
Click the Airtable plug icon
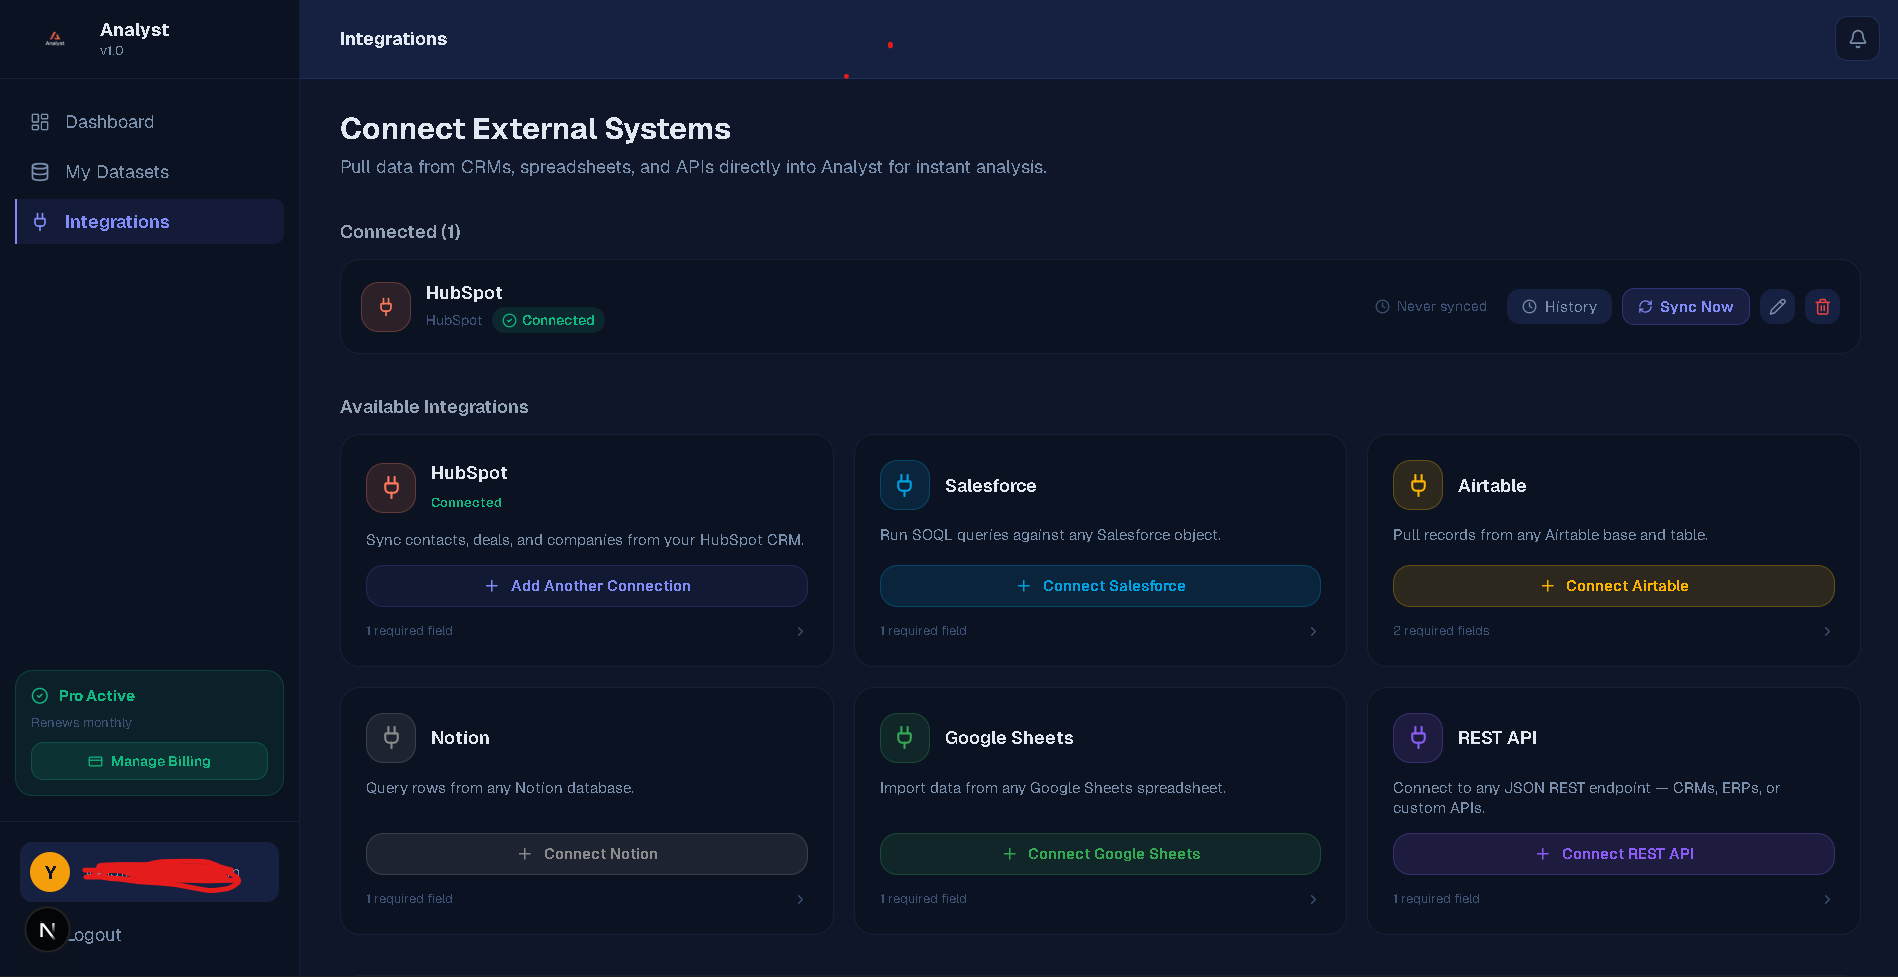(x=1418, y=485)
